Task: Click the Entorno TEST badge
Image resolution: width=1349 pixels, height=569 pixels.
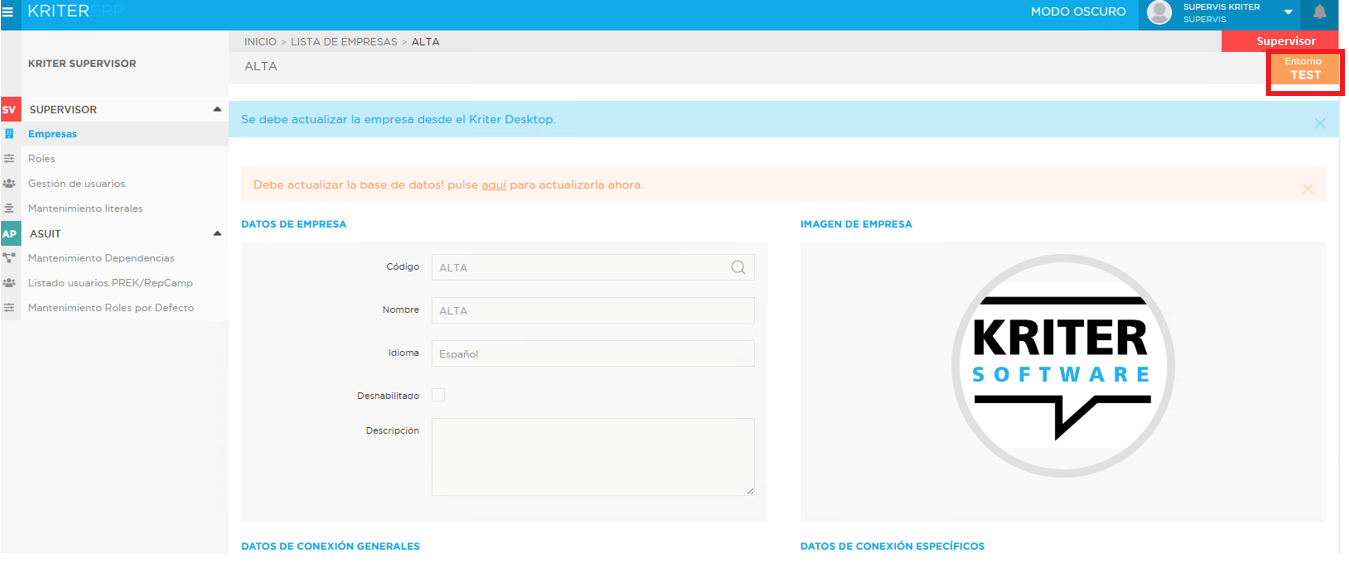Action: pos(1305,69)
